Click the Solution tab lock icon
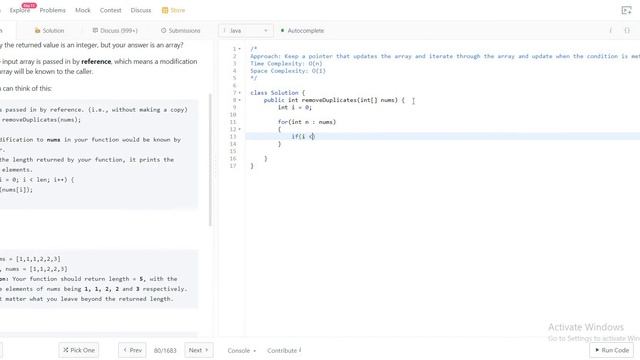 click(38, 31)
